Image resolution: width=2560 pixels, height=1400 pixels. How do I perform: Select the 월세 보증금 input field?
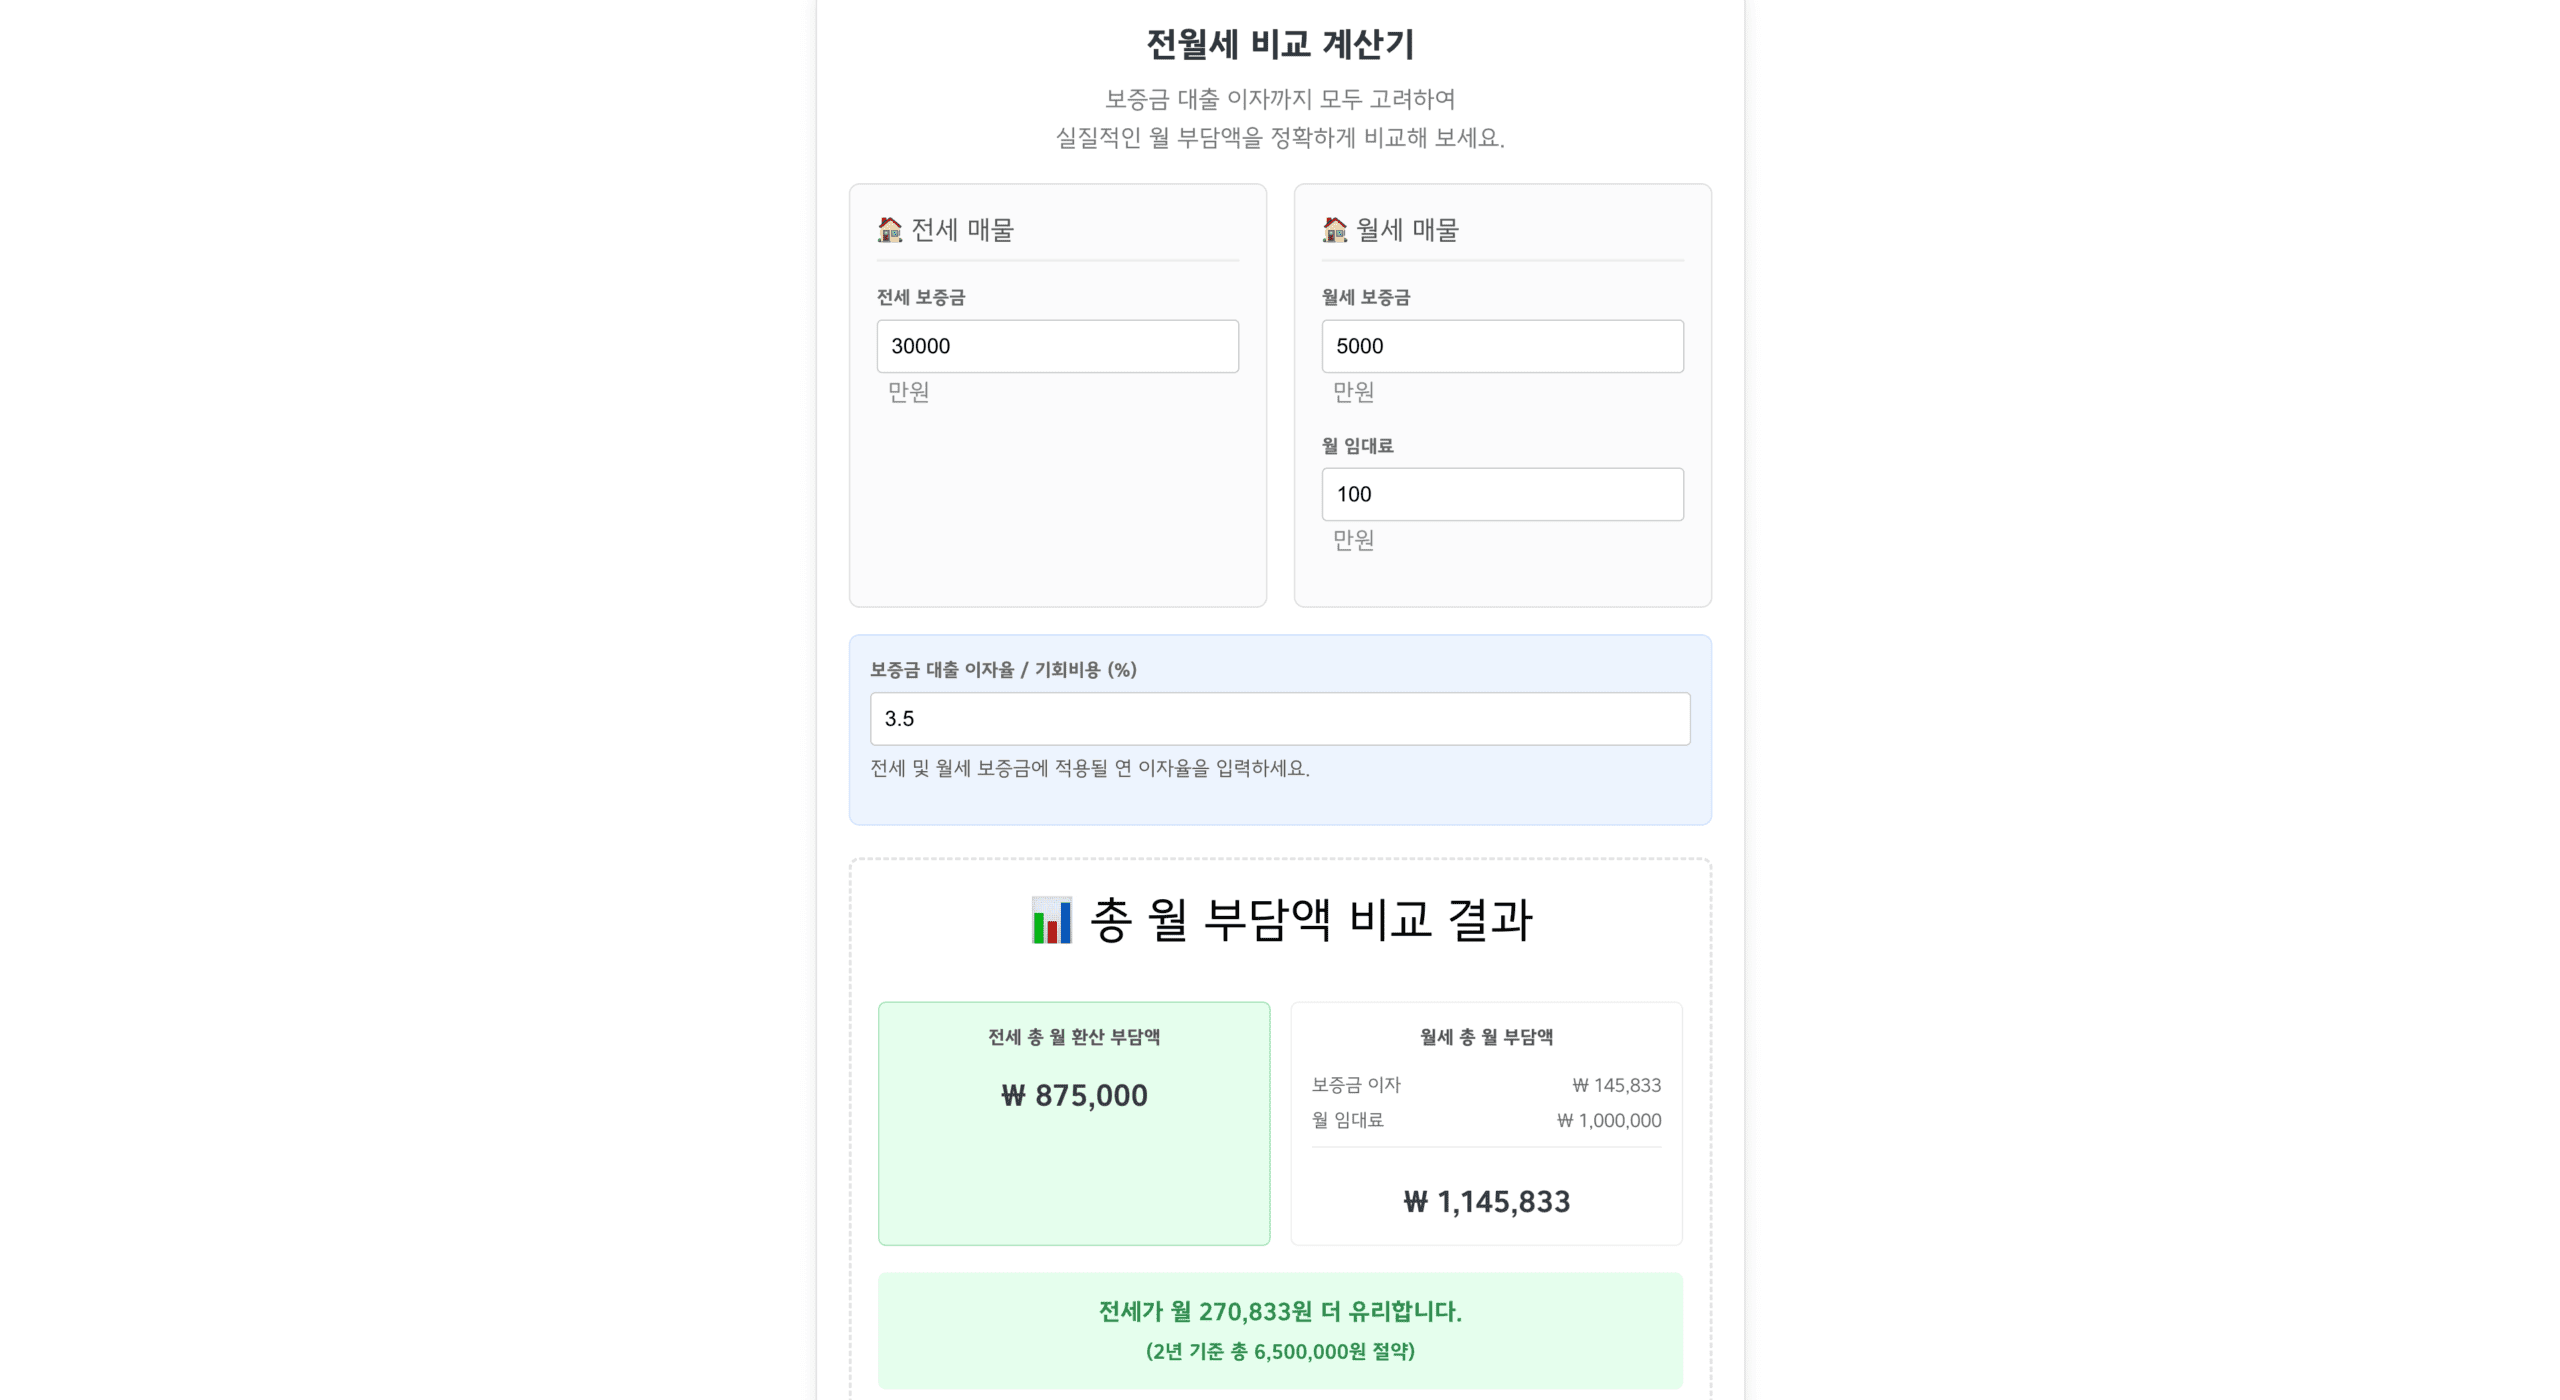(x=1502, y=346)
